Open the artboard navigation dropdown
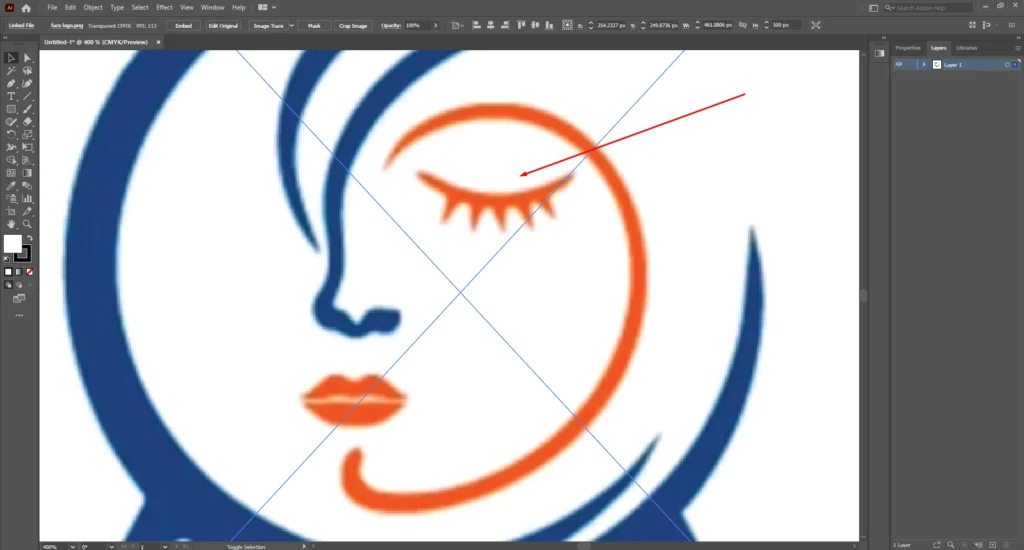Screen dimensions: 1024x550 tap(165, 546)
